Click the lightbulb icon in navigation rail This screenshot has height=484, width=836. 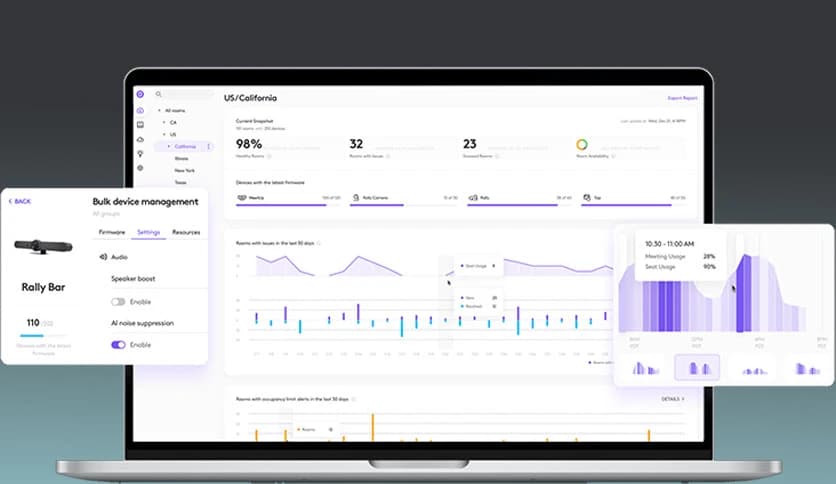[140, 153]
